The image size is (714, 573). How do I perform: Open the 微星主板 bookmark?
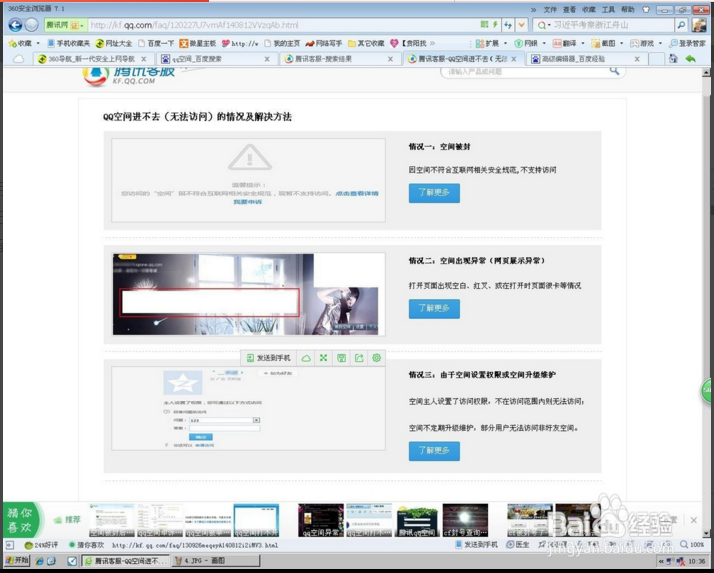pos(198,43)
